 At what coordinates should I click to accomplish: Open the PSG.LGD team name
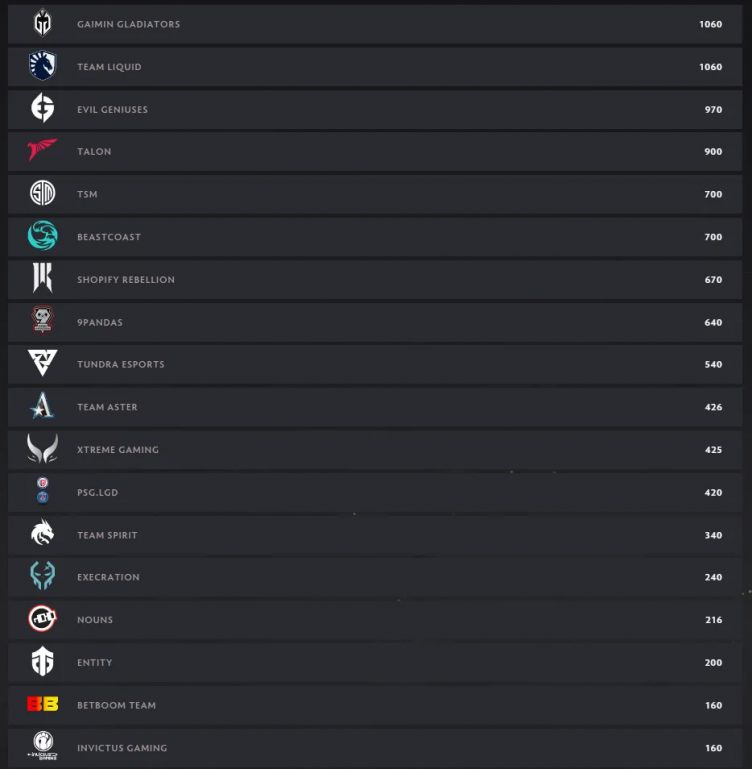97,493
